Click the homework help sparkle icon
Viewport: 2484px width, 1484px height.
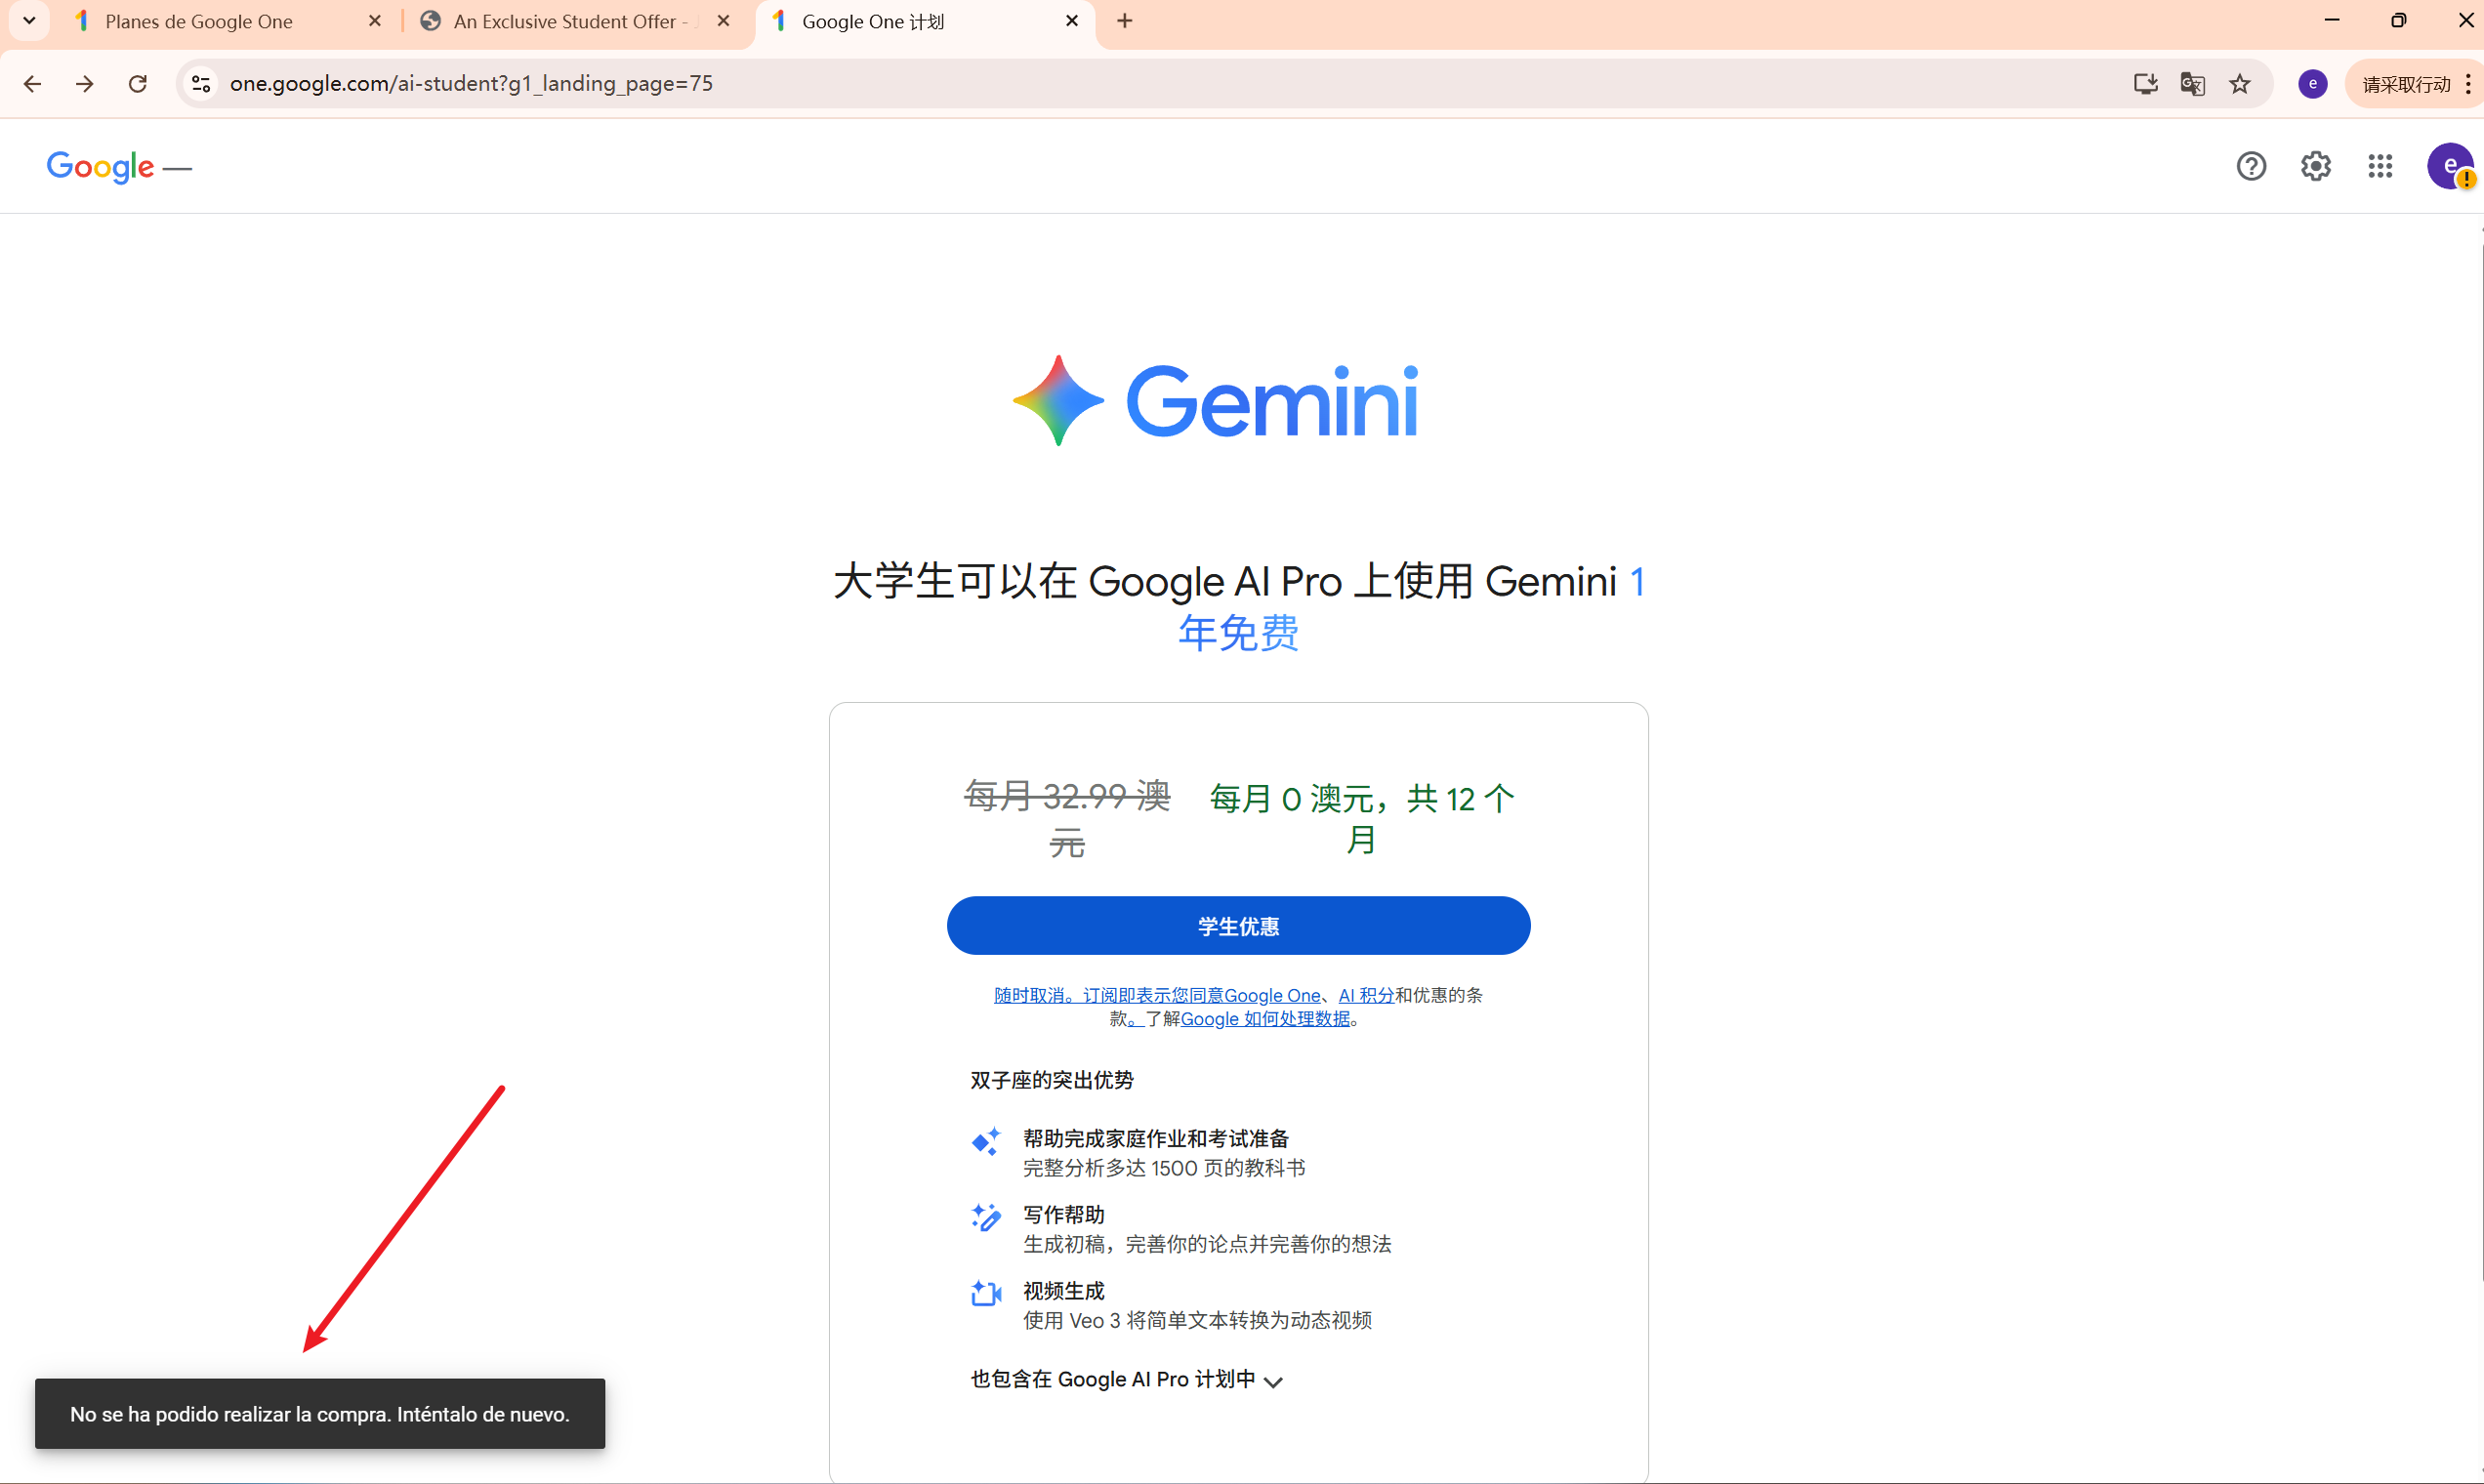tap(986, 1141)
